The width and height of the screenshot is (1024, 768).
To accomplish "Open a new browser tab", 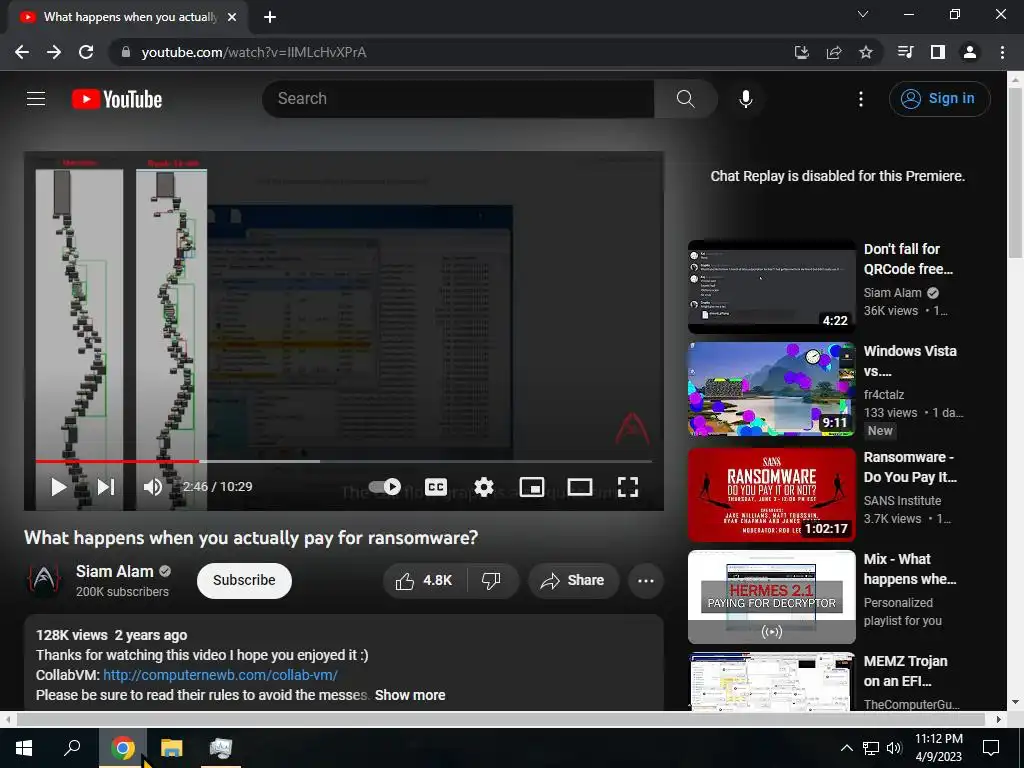I will pos(270,17).
